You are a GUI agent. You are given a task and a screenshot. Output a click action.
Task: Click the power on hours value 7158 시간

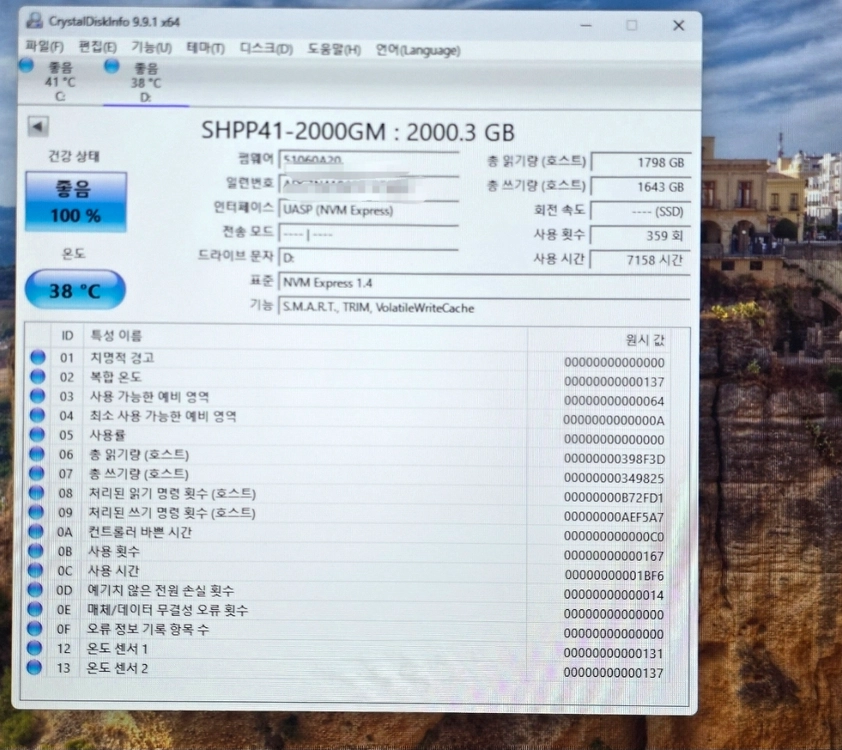pyautogui.click(x=640, y=260)
